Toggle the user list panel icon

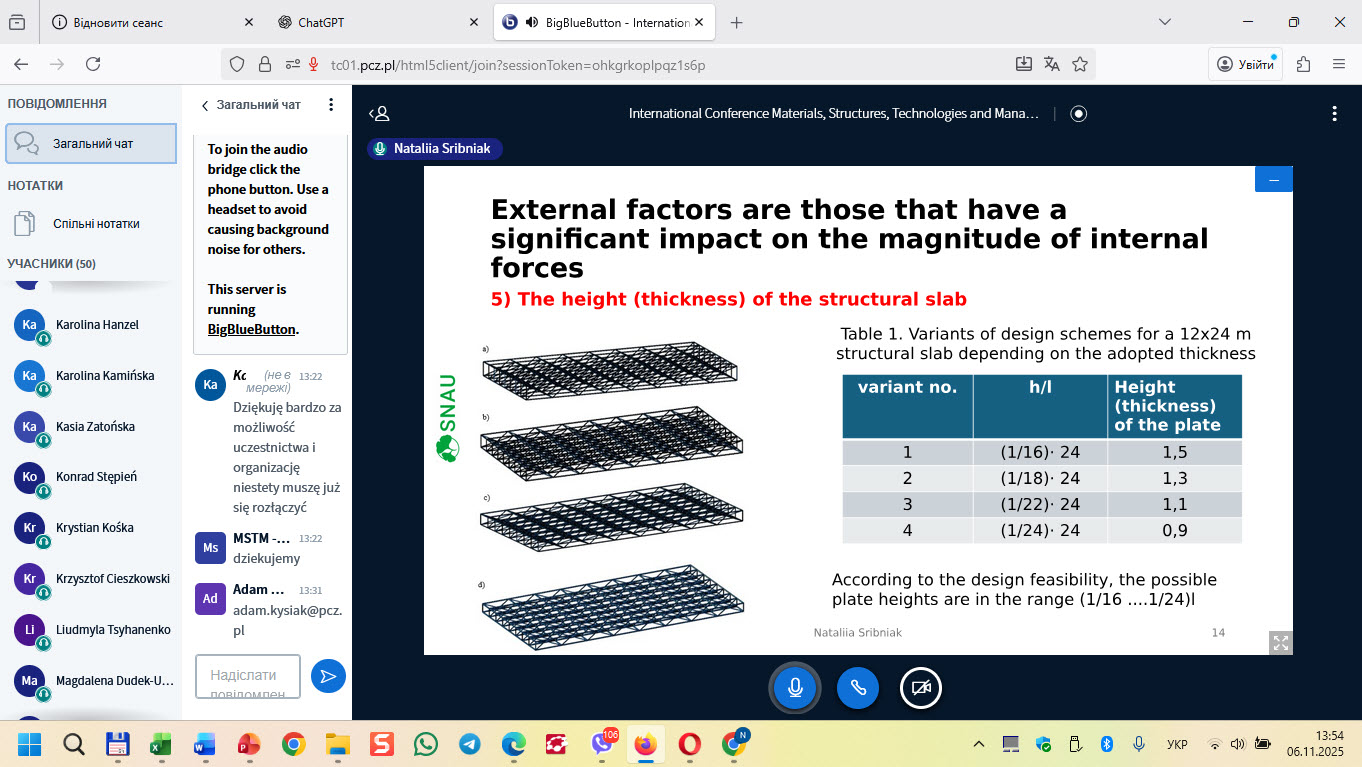tap(379, 114)
